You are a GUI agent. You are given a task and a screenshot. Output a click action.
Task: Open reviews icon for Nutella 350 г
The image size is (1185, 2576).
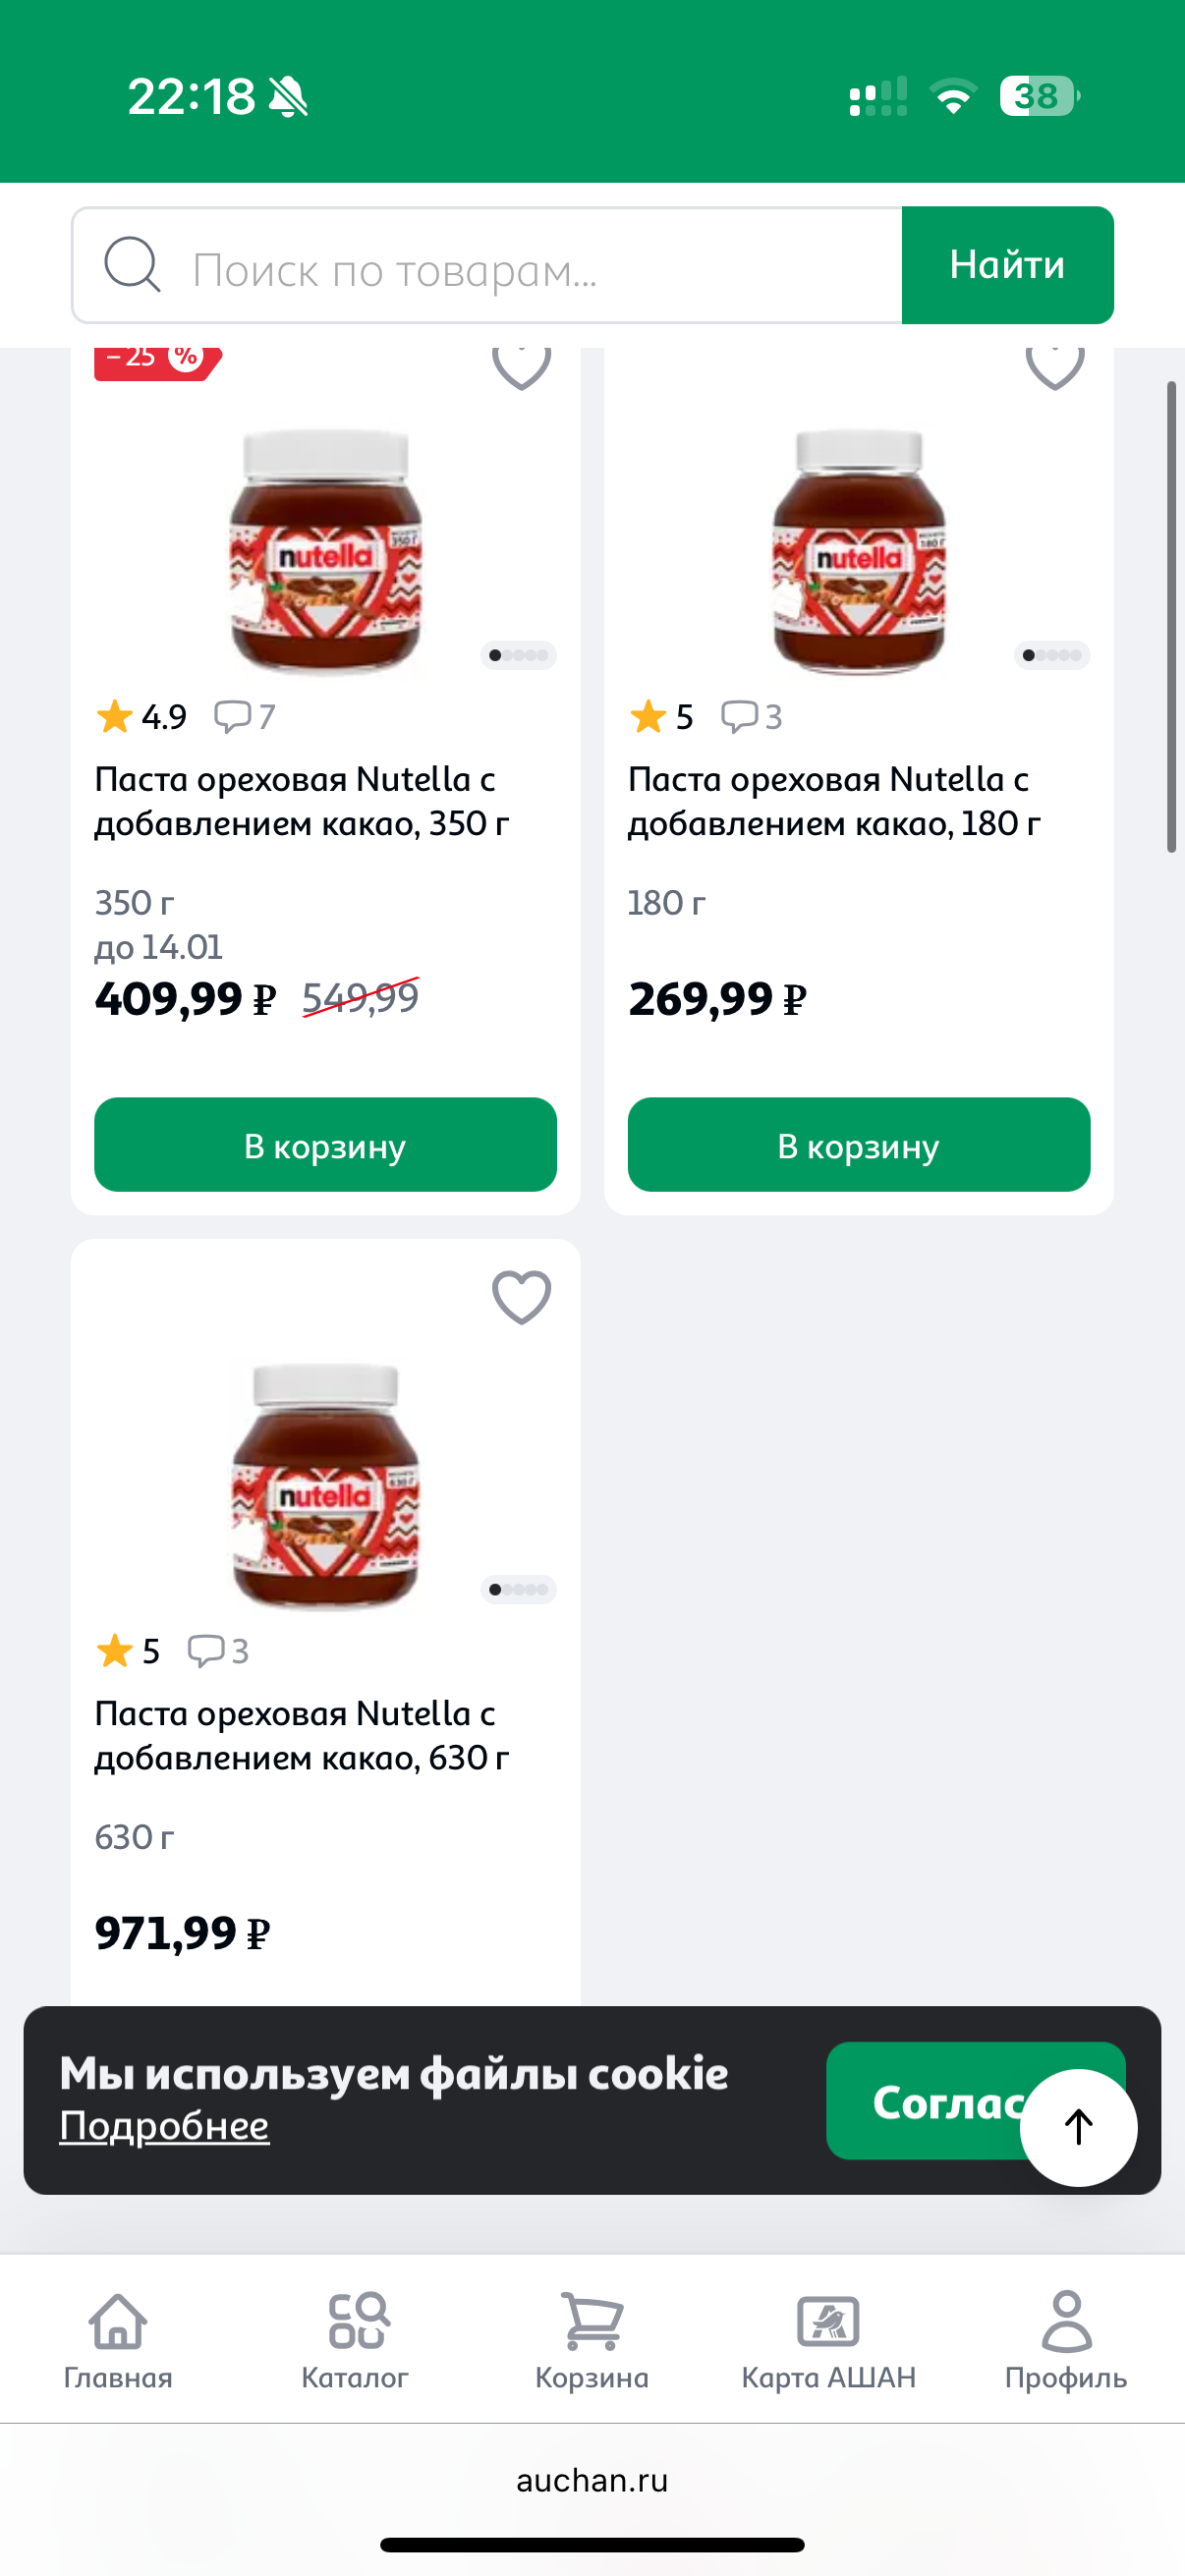pos(233,716)
